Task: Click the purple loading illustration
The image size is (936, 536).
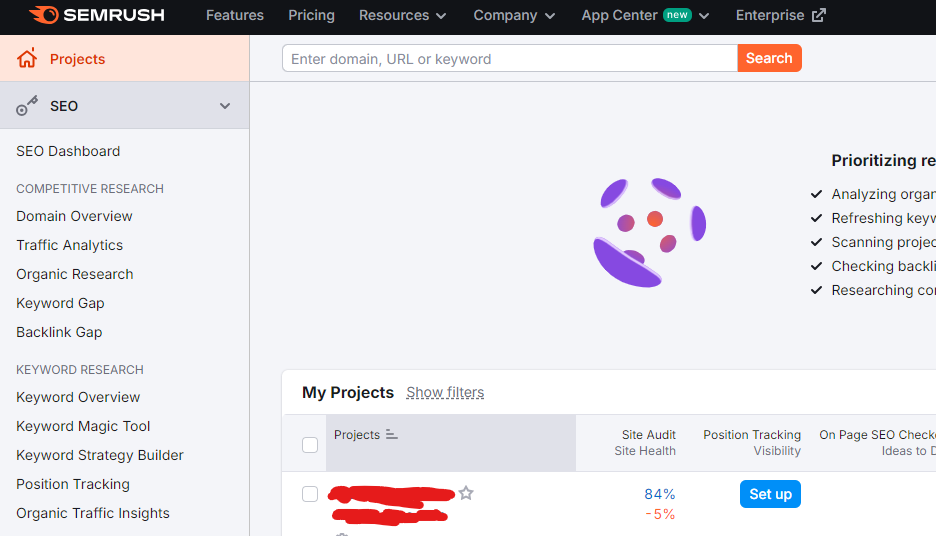Action: pyautogui.click(x=650, y=232)
